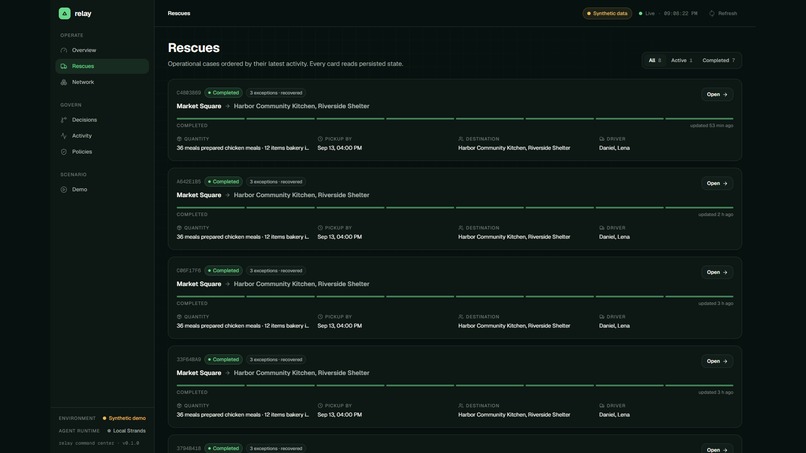806x453 pixels.
Task: Click 'Sep 13, 04:00 PM' on card C86F17F6
Action: point(340,326)
